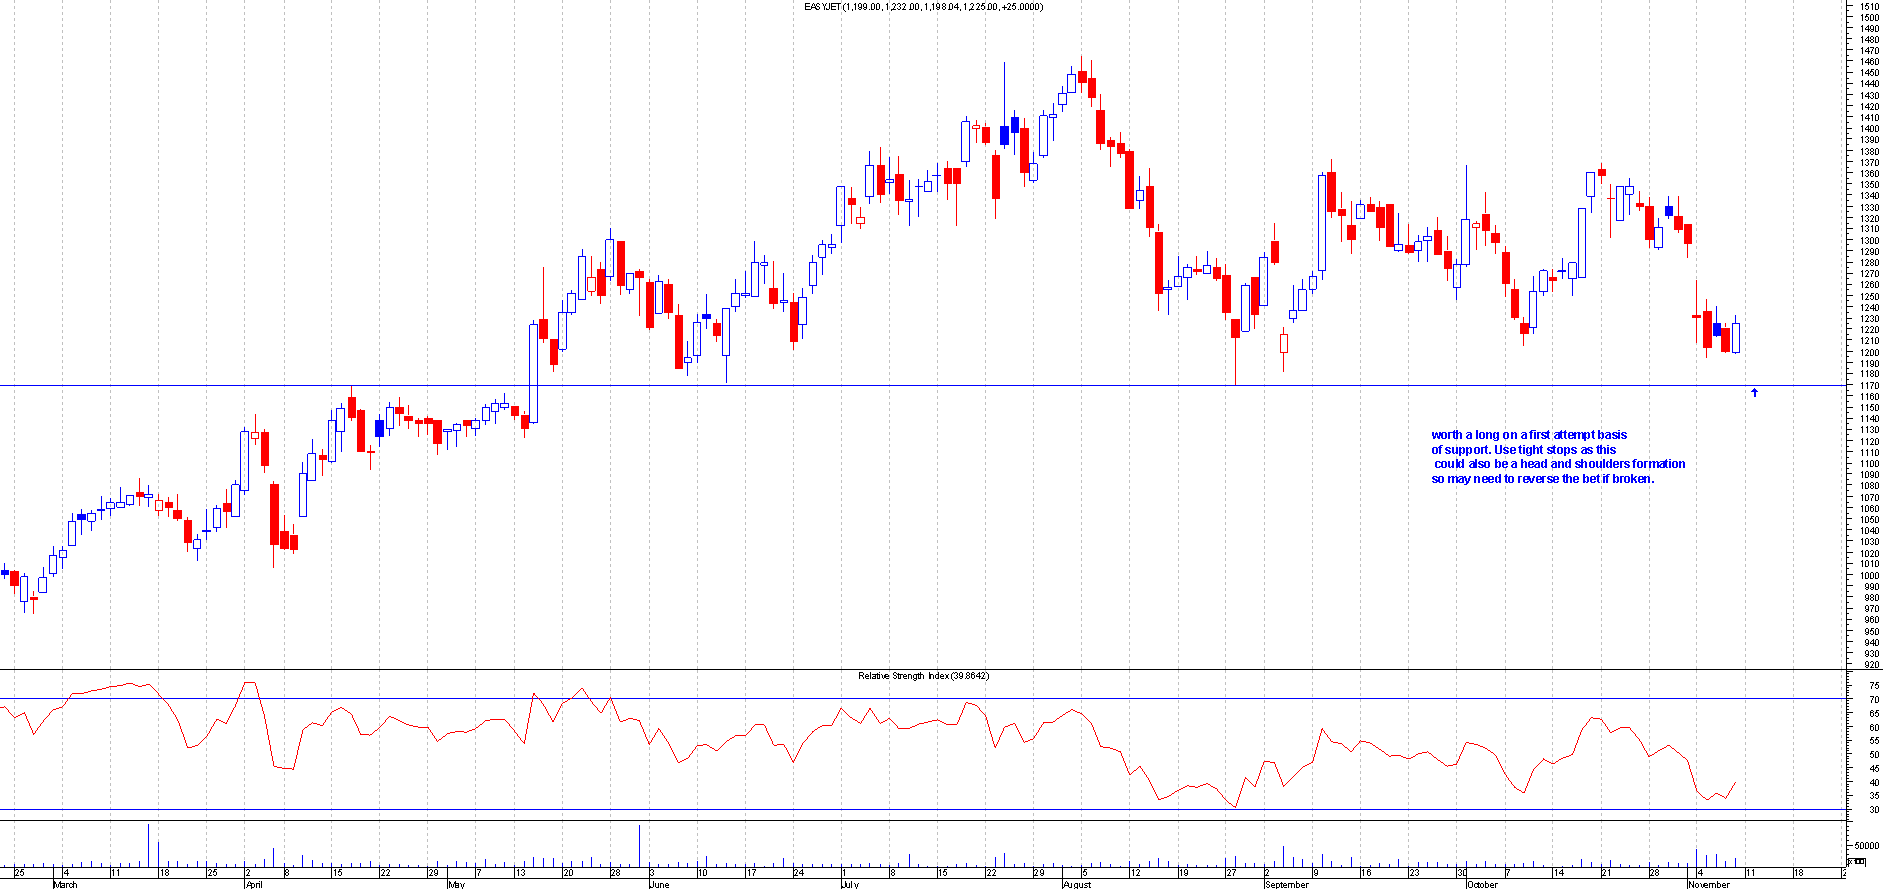1883x889 pixels.
Task: Click the October label on date axis
Action: tap(1482, 884)
